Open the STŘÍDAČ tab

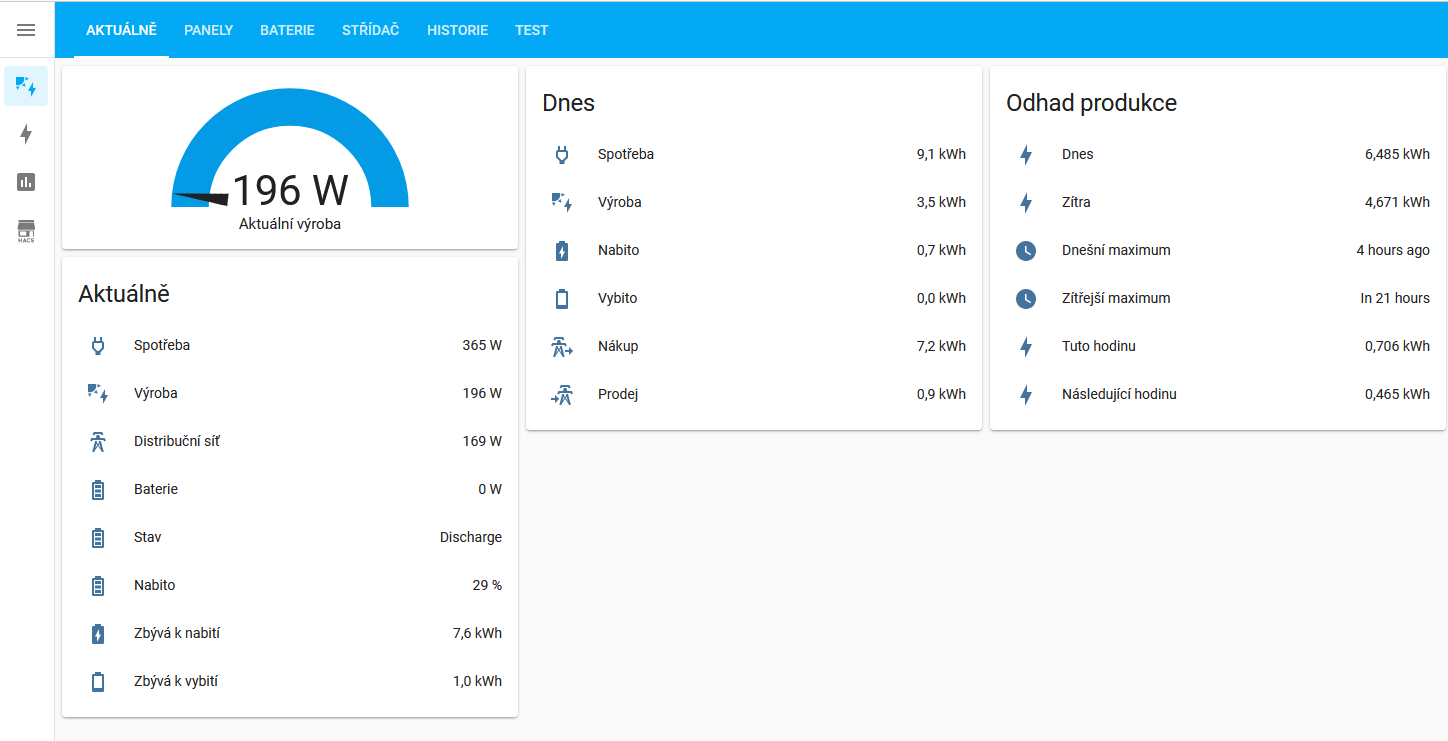coord(370,30)
